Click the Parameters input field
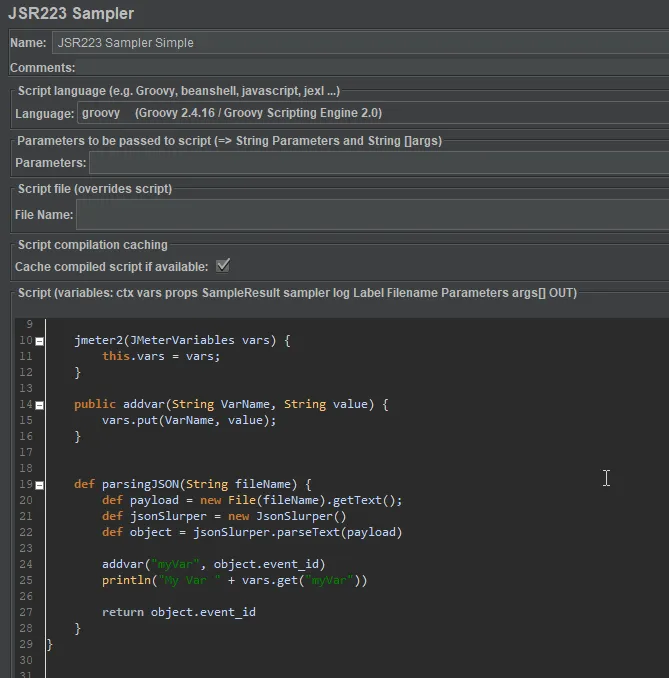This screenshot has height=678, width=669. [379, 163]
